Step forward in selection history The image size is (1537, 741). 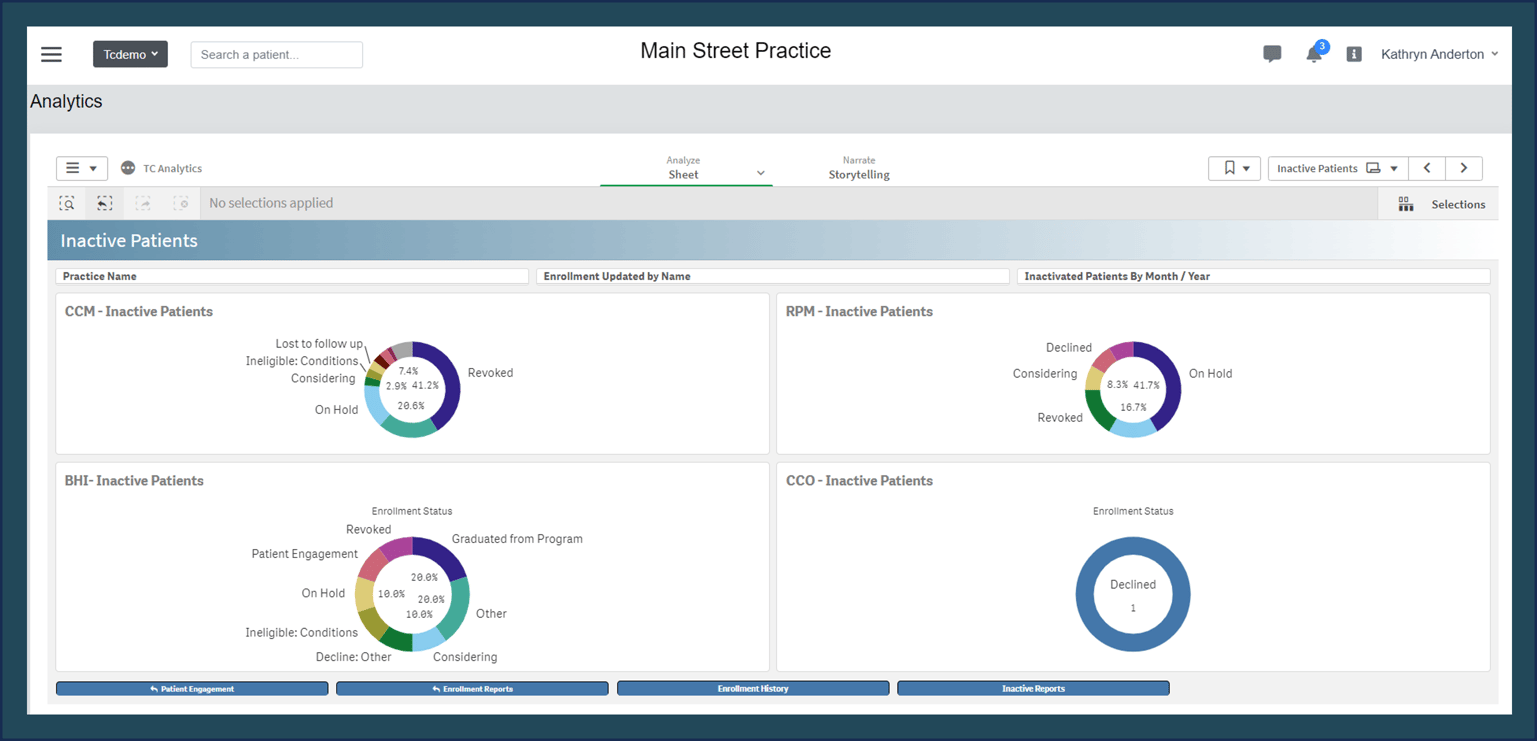[143, 203]
